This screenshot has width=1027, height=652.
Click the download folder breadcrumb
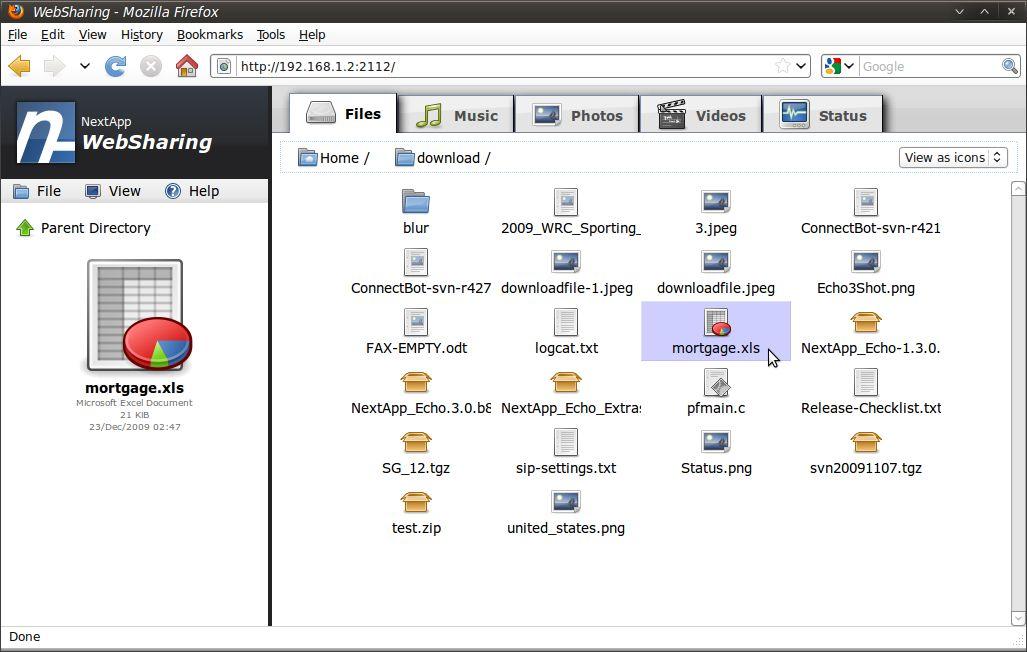(438, 157)
